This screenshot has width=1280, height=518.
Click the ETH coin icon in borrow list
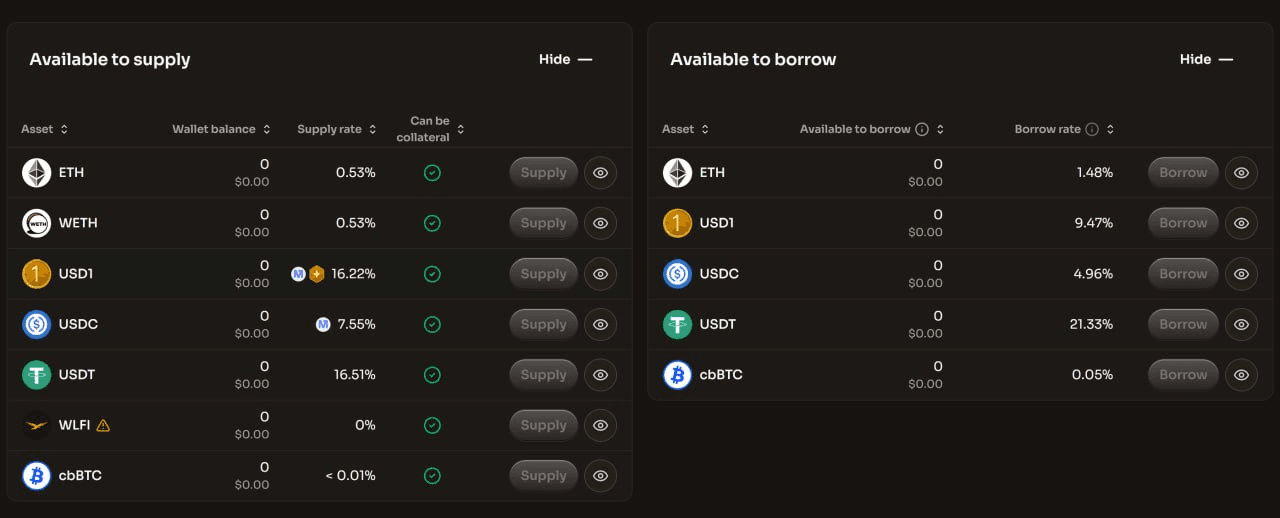[678, 173]
